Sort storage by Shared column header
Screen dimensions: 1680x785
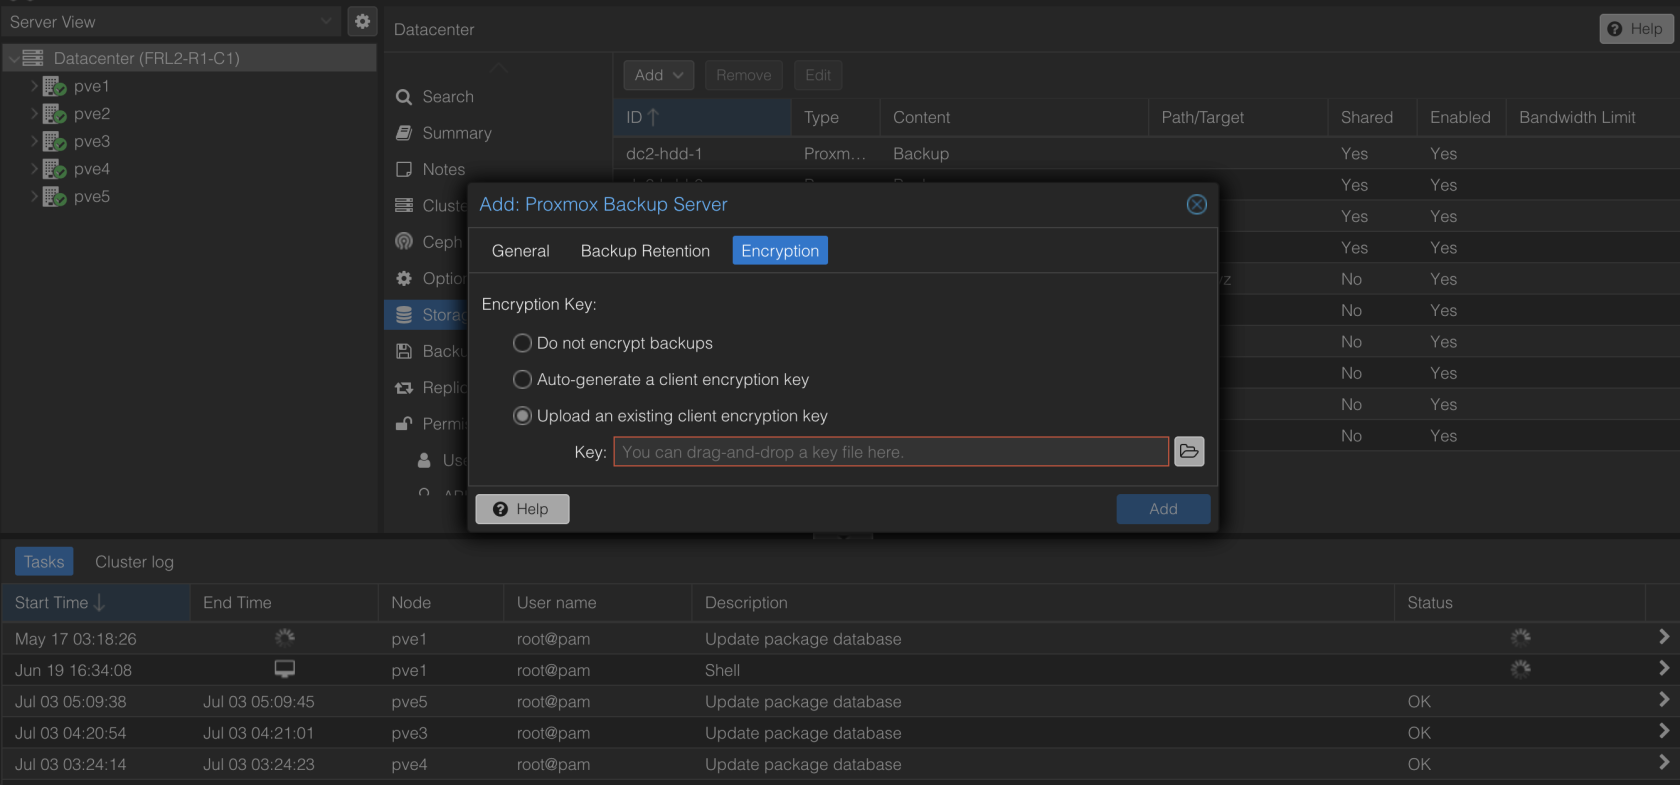(1372, 117)
